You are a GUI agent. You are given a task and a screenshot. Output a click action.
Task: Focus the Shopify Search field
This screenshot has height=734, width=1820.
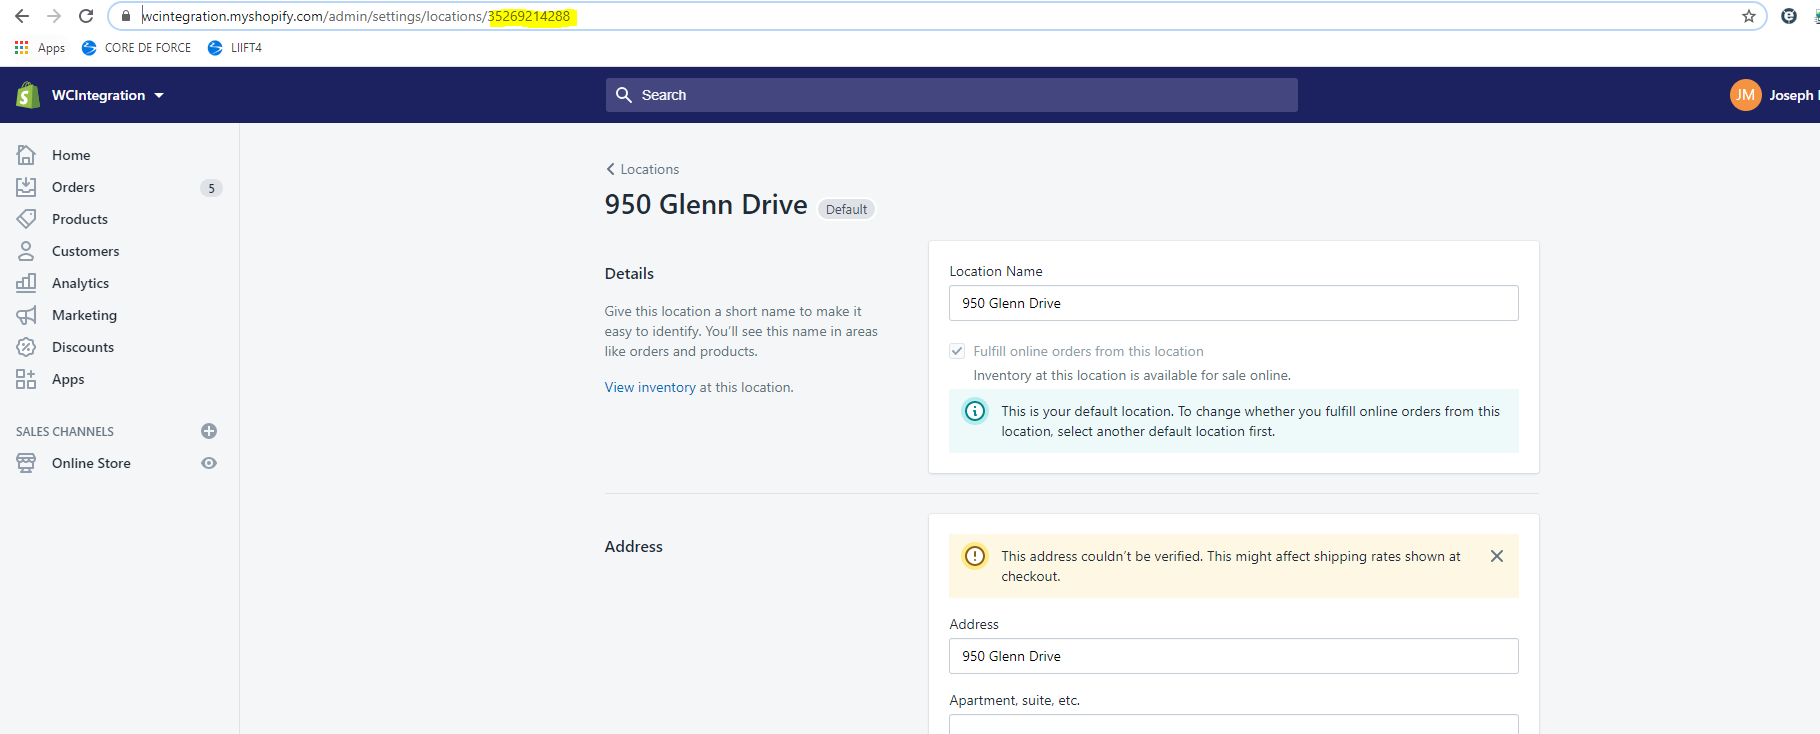coord(951,95)
